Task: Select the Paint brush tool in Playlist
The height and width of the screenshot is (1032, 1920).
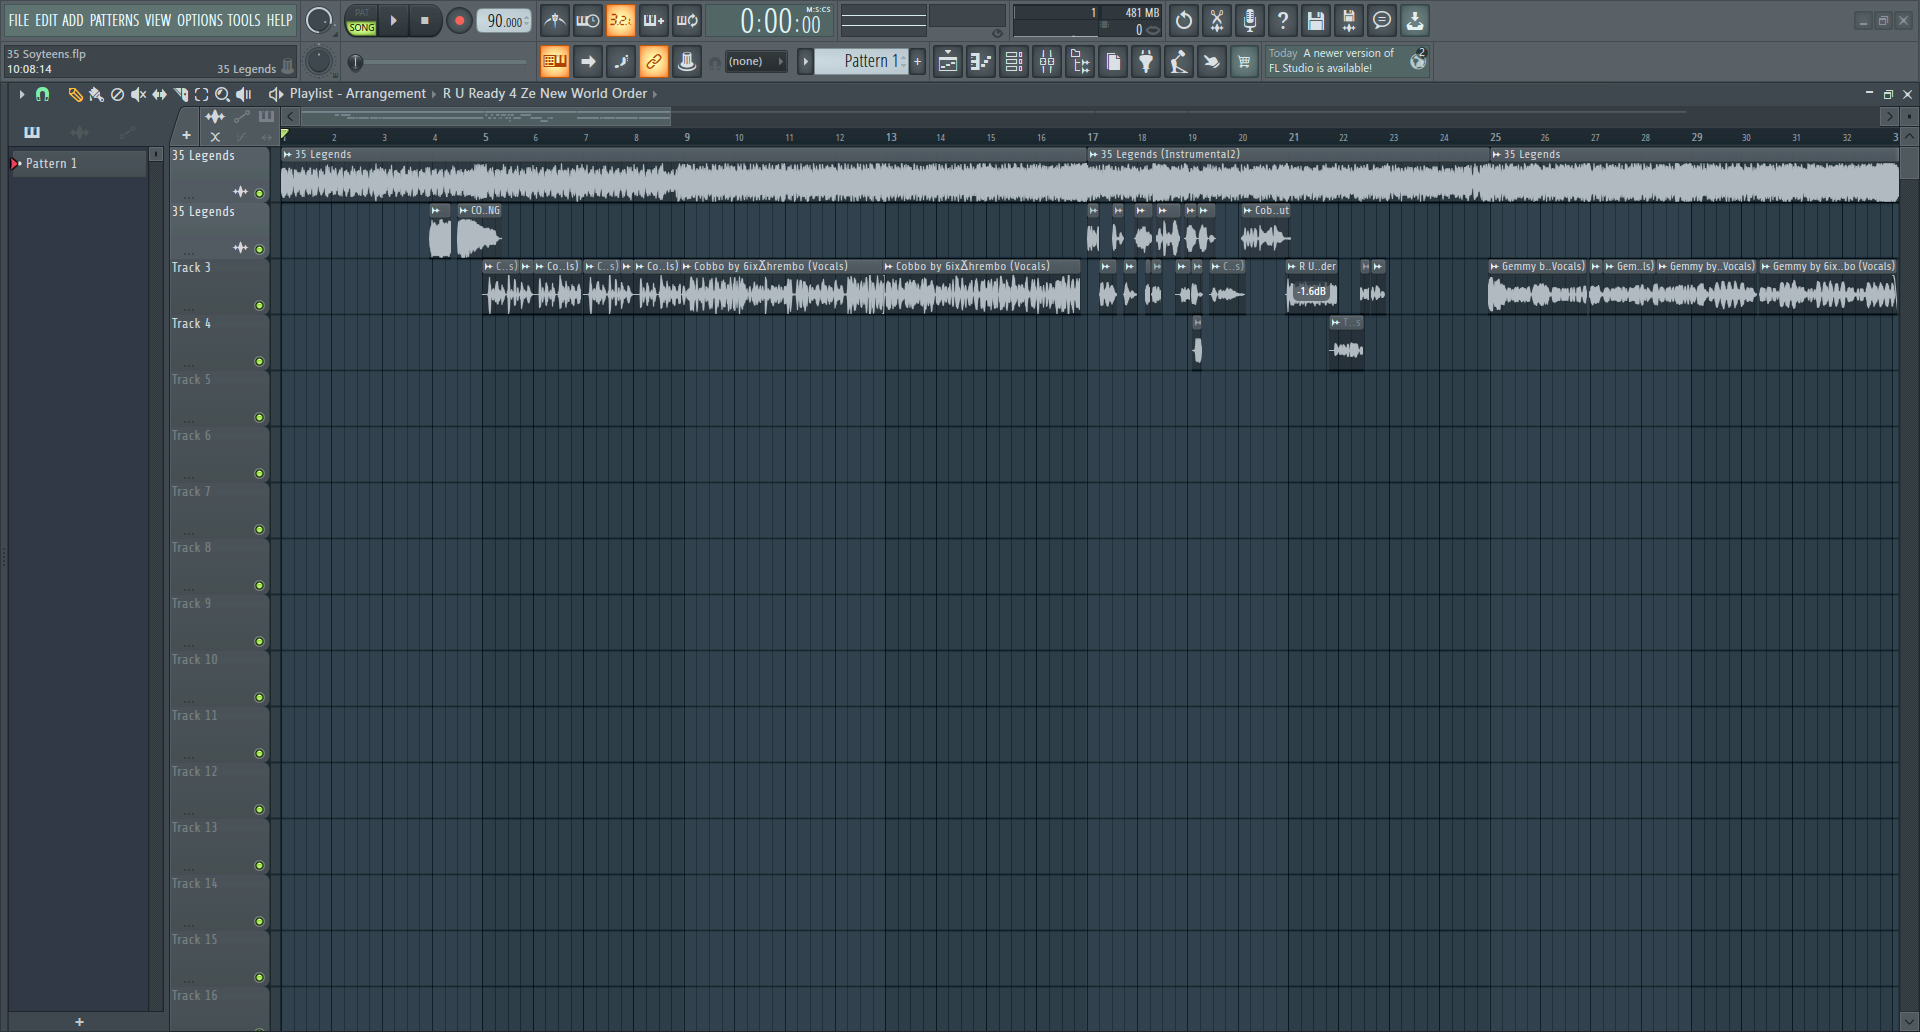Action: pyautogui.click(x=96, y=94)
